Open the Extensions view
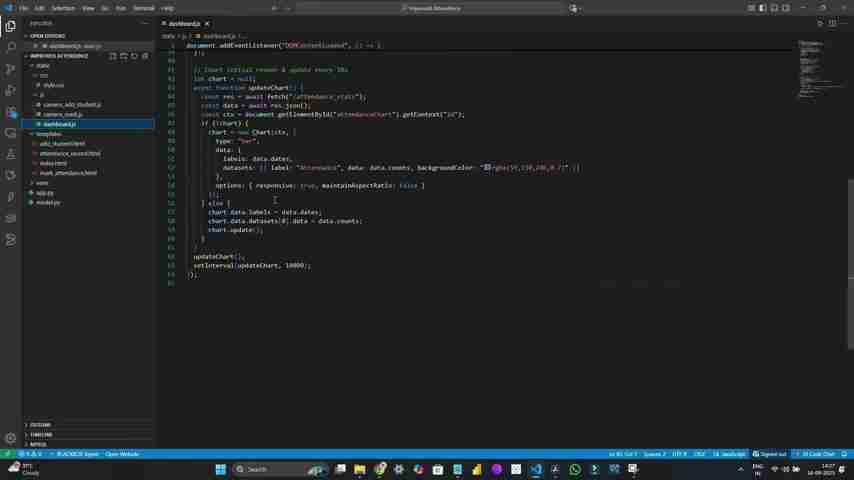This screenshot has height=480, width=854. click(x=11, y=112)
